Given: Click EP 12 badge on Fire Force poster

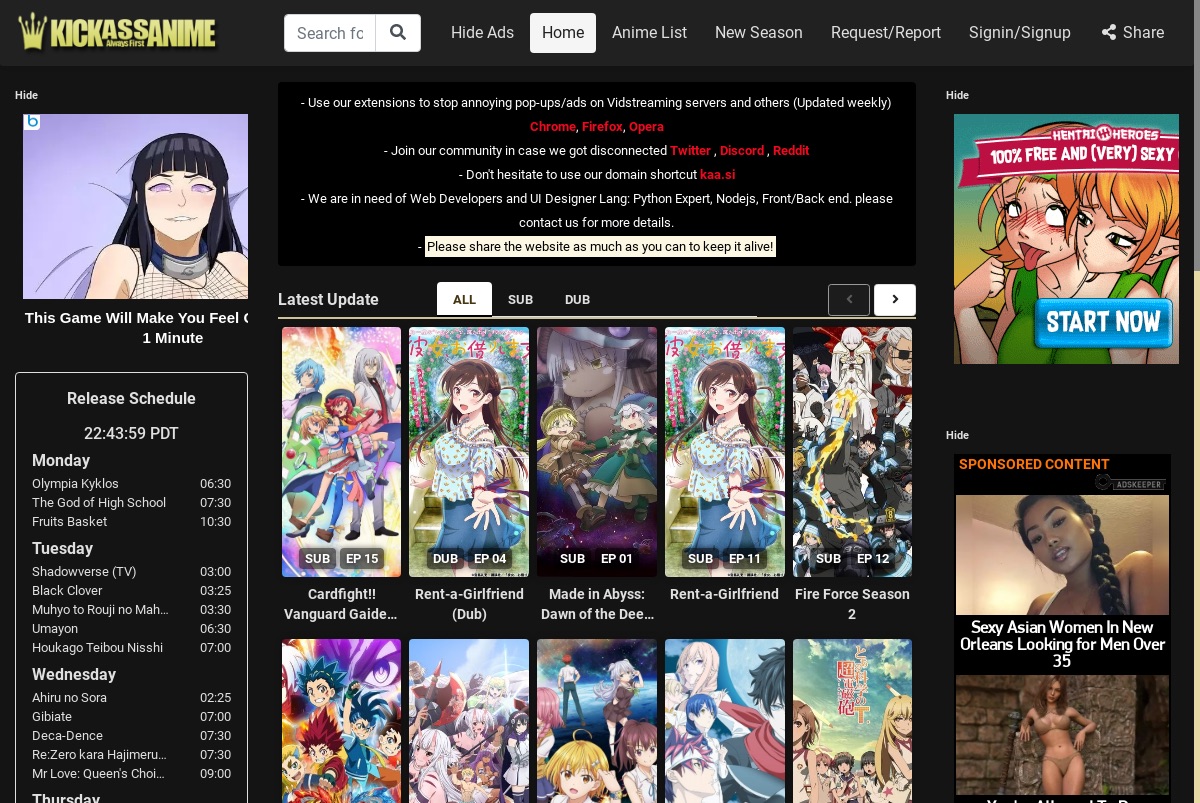Looking at the screenshot, I should [873, 558].
